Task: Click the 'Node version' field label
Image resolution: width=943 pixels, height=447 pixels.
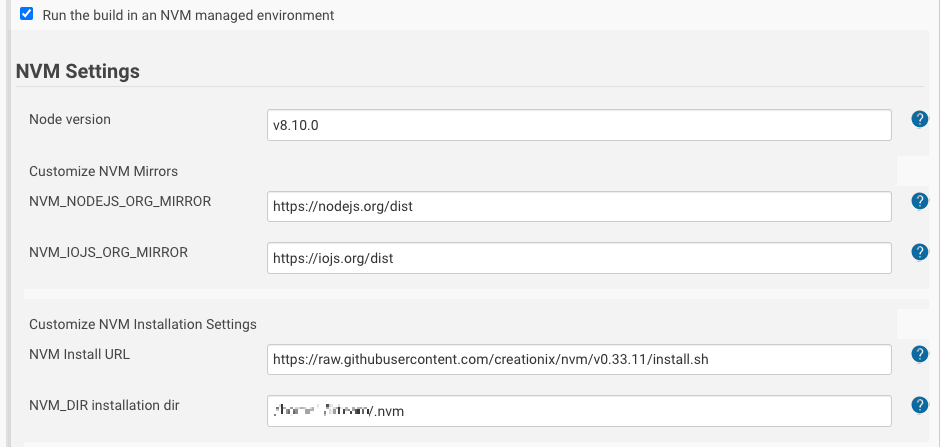Action: 70,119
